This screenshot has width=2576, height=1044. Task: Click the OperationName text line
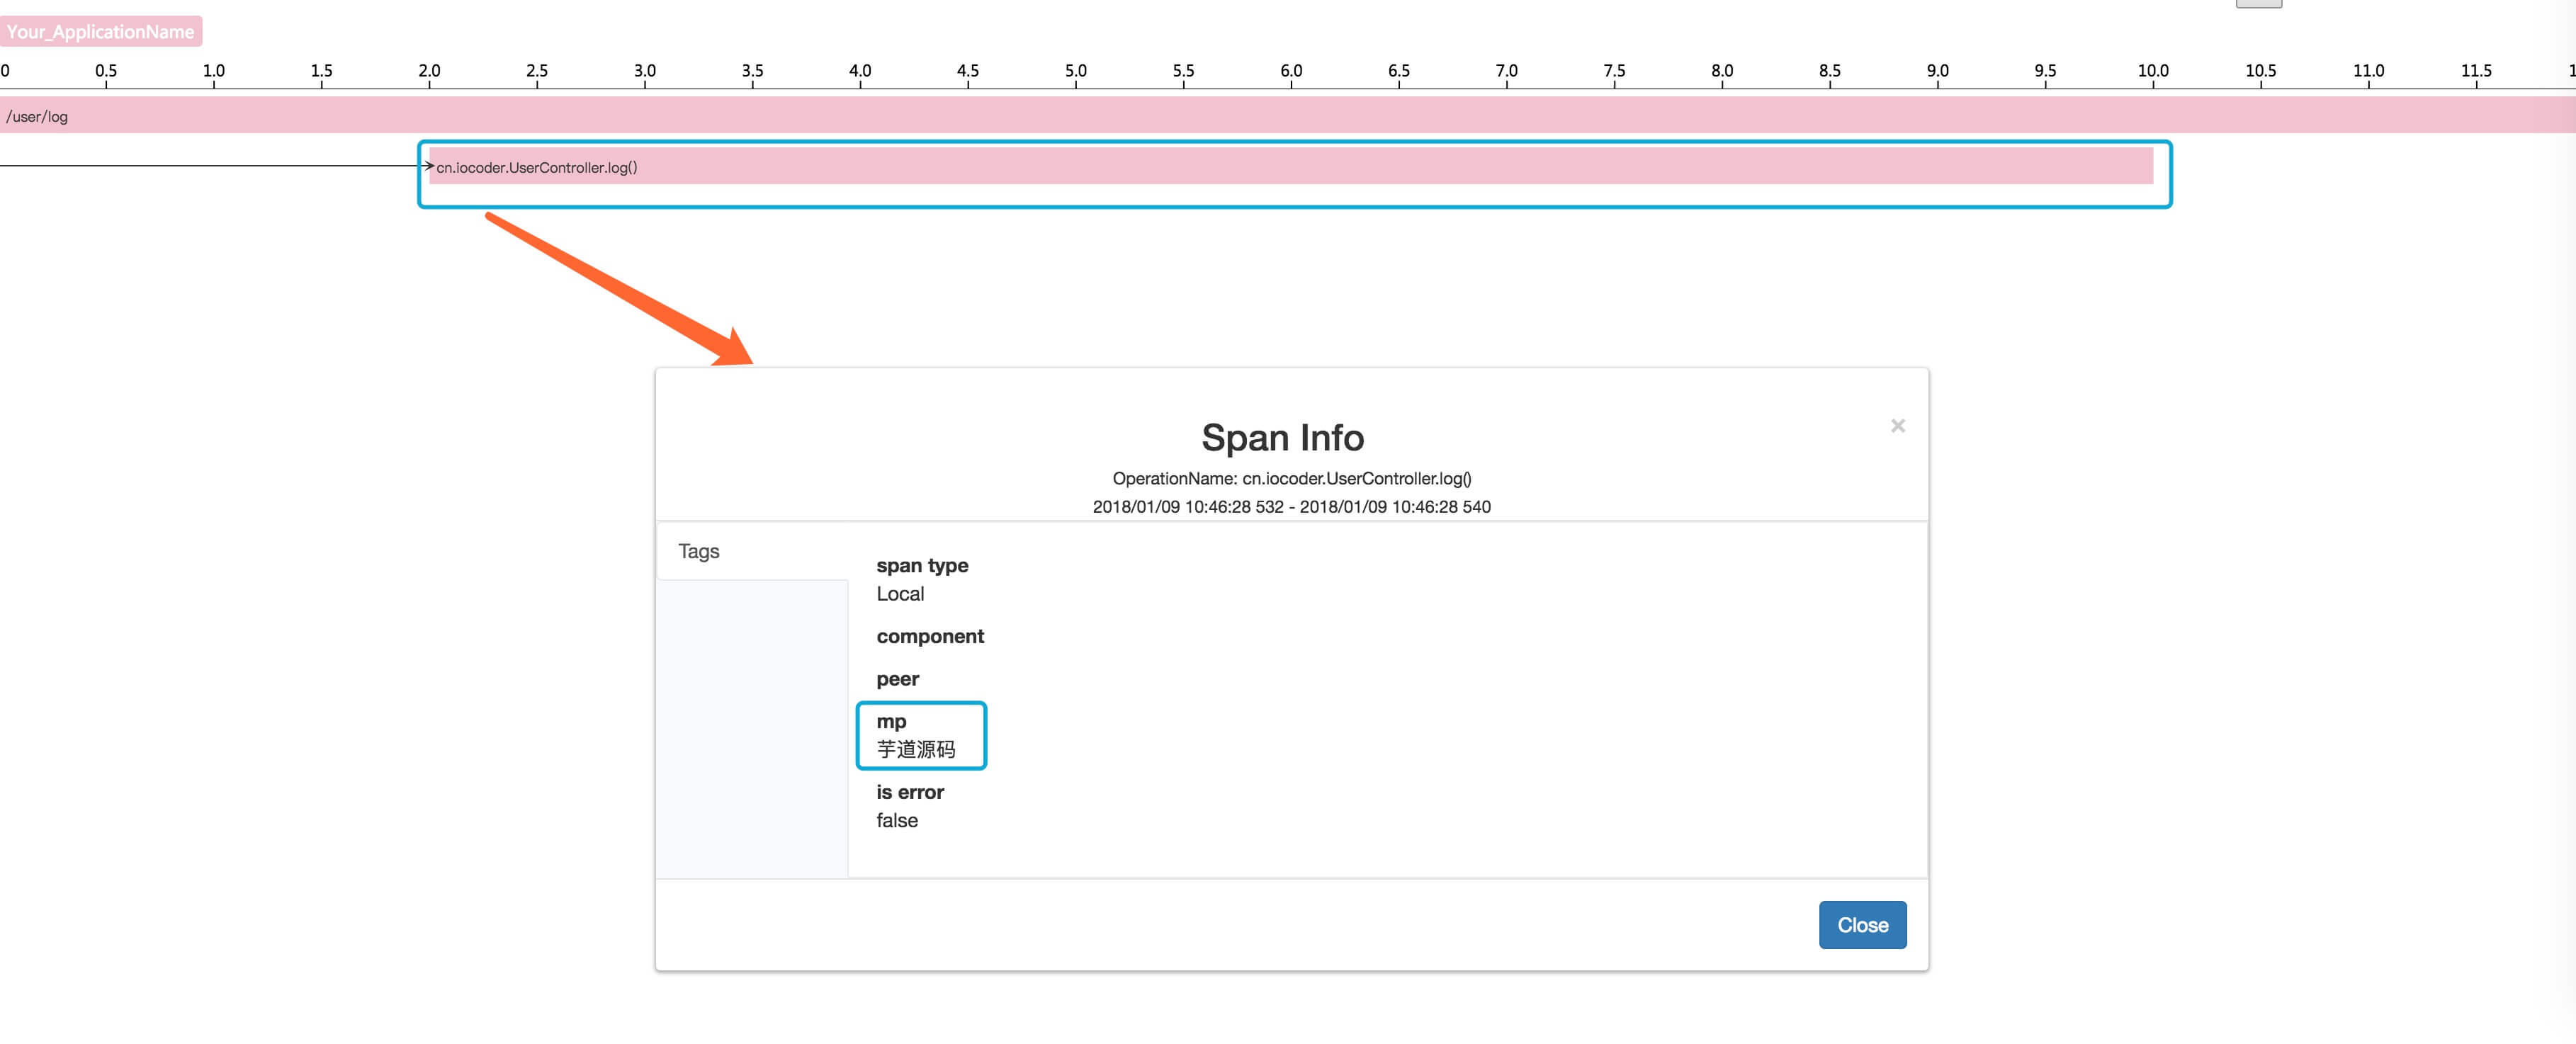point(1291,479)
